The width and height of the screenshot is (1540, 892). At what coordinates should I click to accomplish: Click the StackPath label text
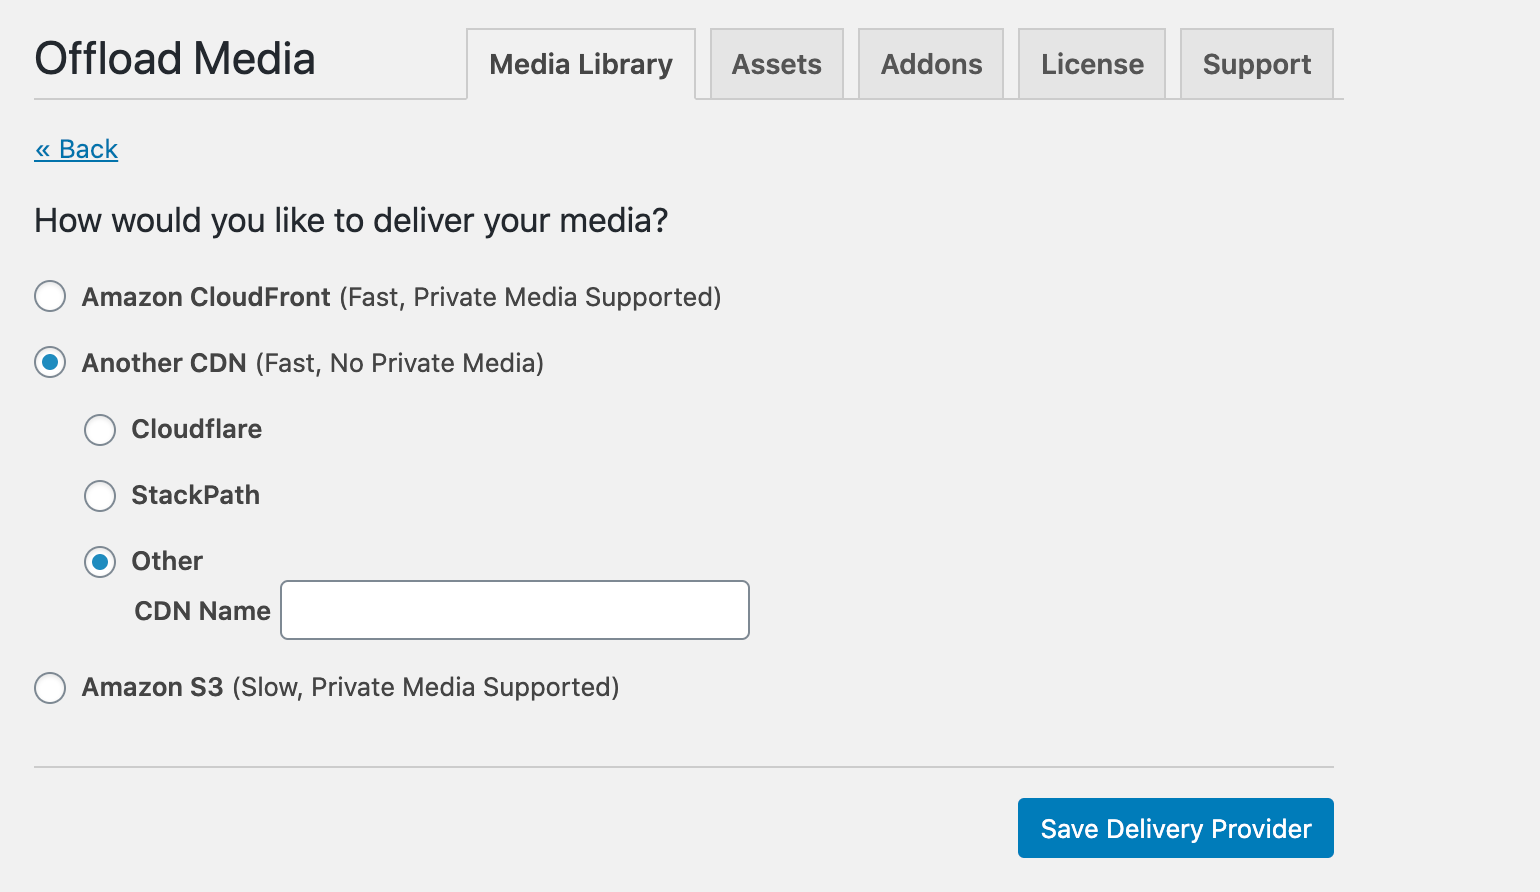(x=196, y=495)
